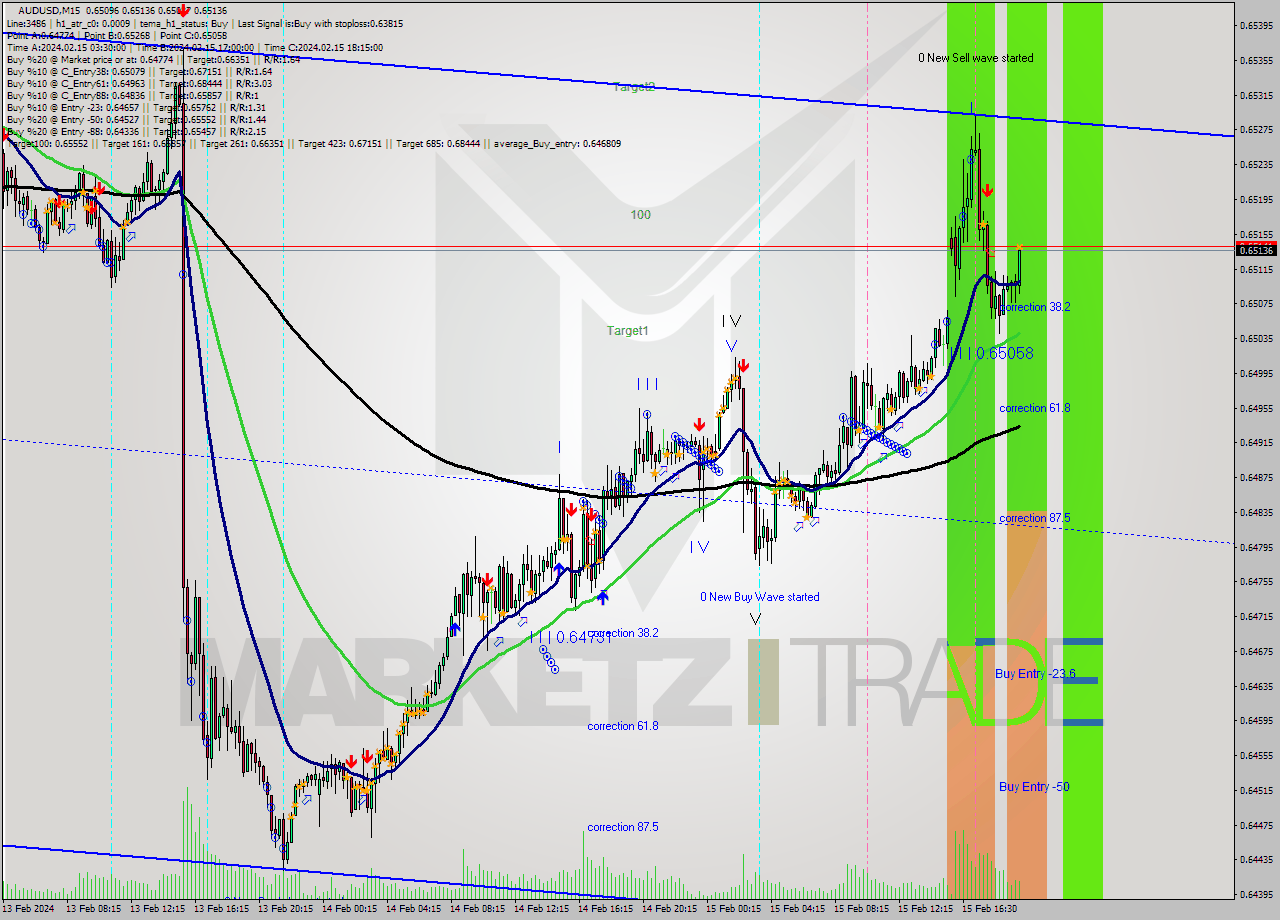Click 'correction 87.5' label above Buy Entry -23.6

point(1035,518)
